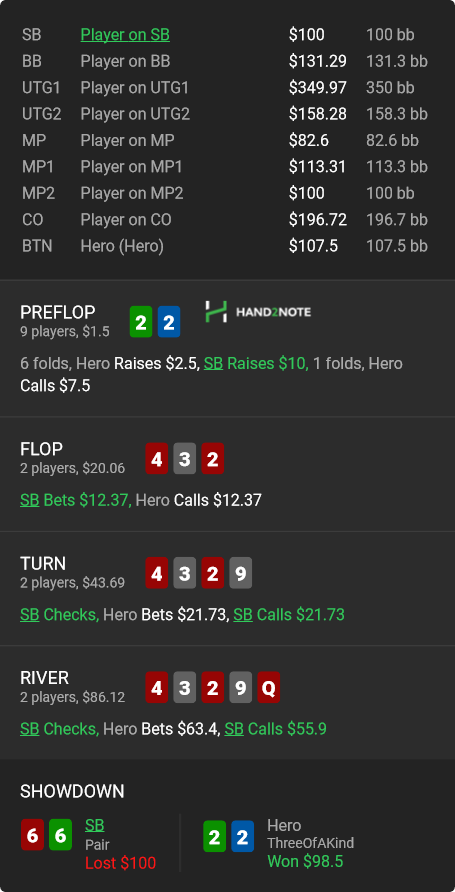Click the Lost $100 result text
Viewport: 455px width, 892px height.
121,863
